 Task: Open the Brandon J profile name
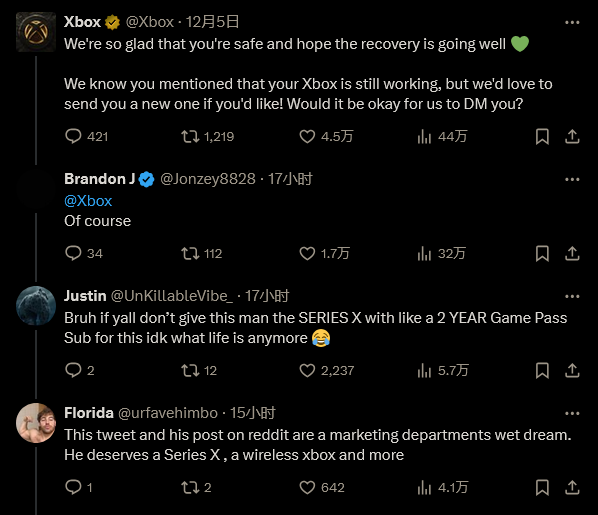(x=100, y=179)
